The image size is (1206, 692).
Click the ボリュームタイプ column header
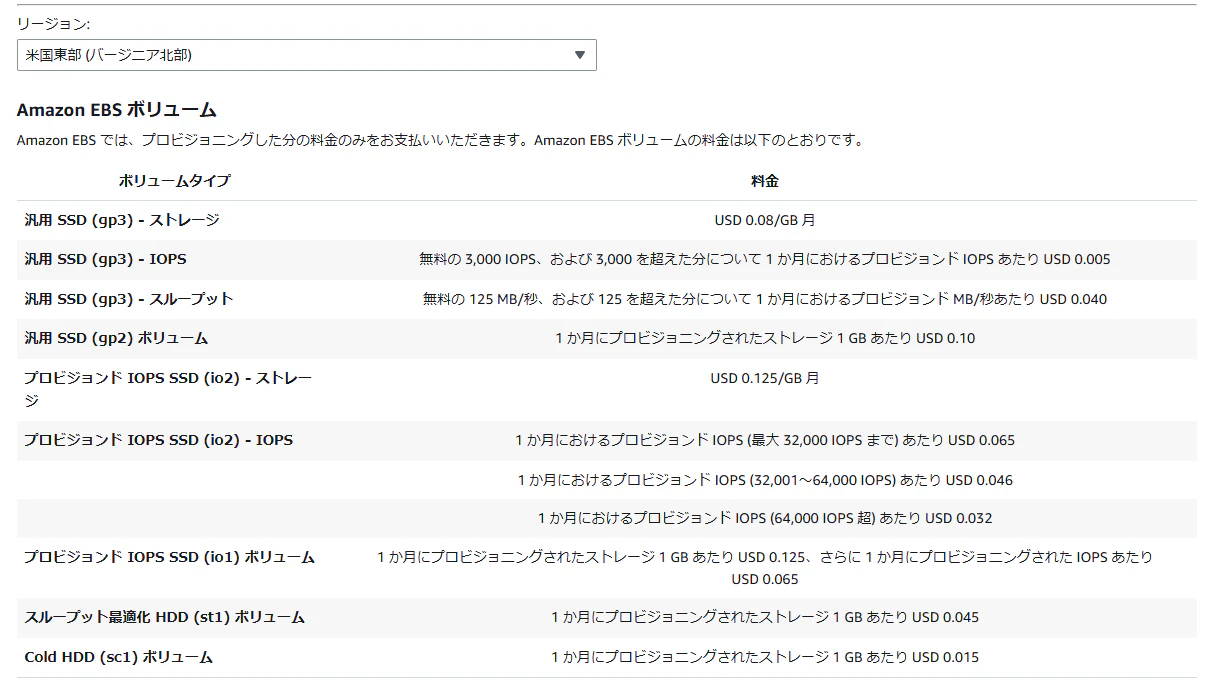[x=174, y=181]
